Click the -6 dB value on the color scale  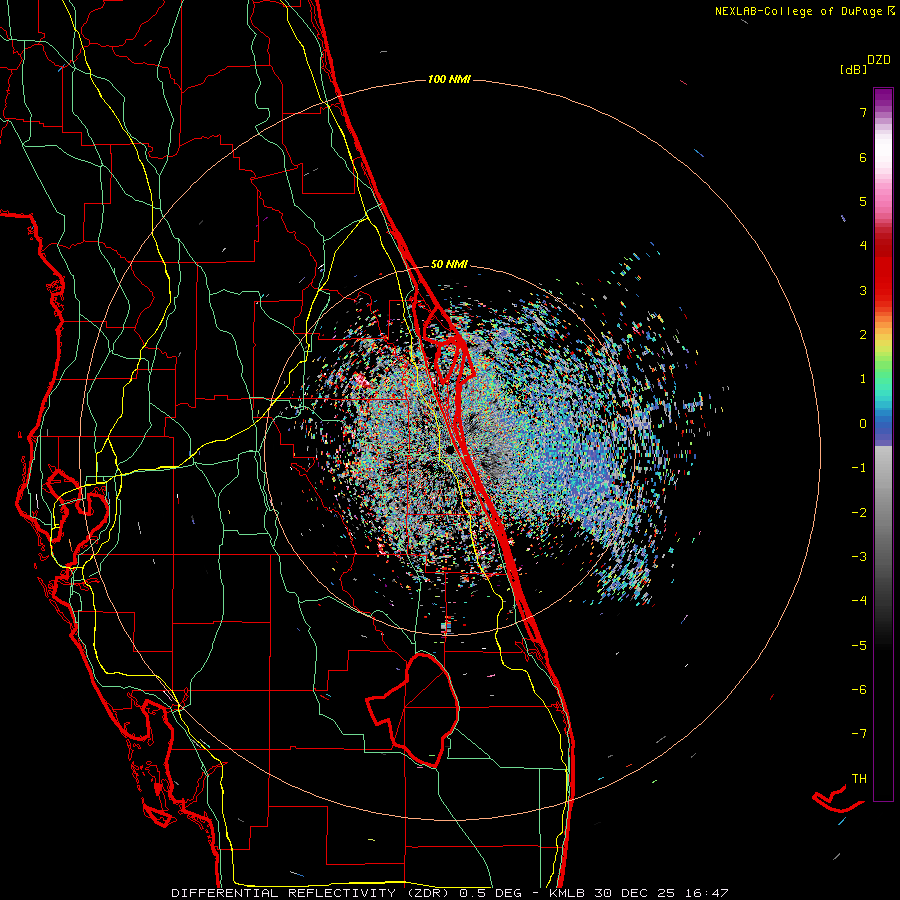(x=859, y=689)
